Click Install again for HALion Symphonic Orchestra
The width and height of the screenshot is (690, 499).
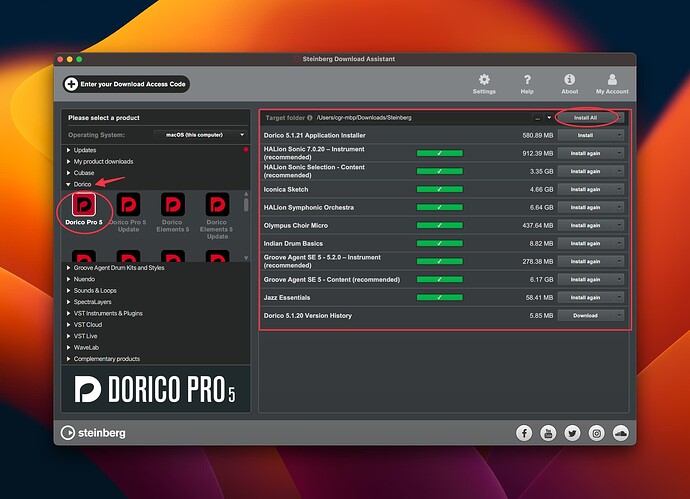coord(585,207)
